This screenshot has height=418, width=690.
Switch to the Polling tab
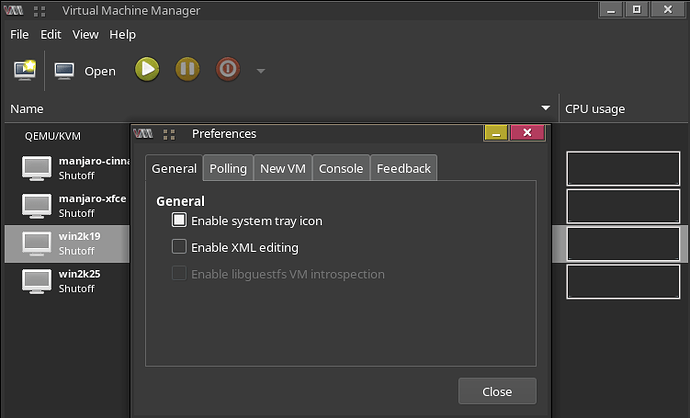pos(228,168)
